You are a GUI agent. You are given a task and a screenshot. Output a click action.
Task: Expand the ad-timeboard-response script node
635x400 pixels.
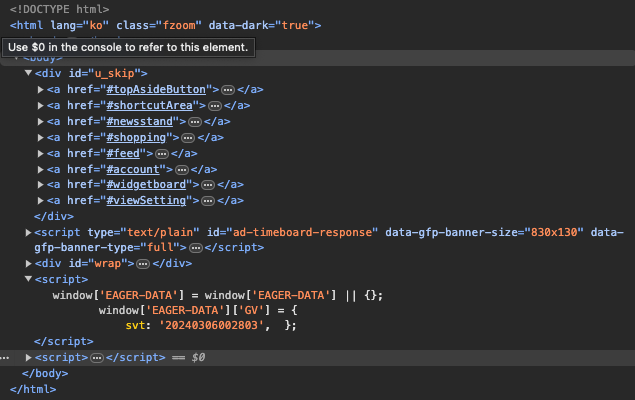[x=28, y=232]
